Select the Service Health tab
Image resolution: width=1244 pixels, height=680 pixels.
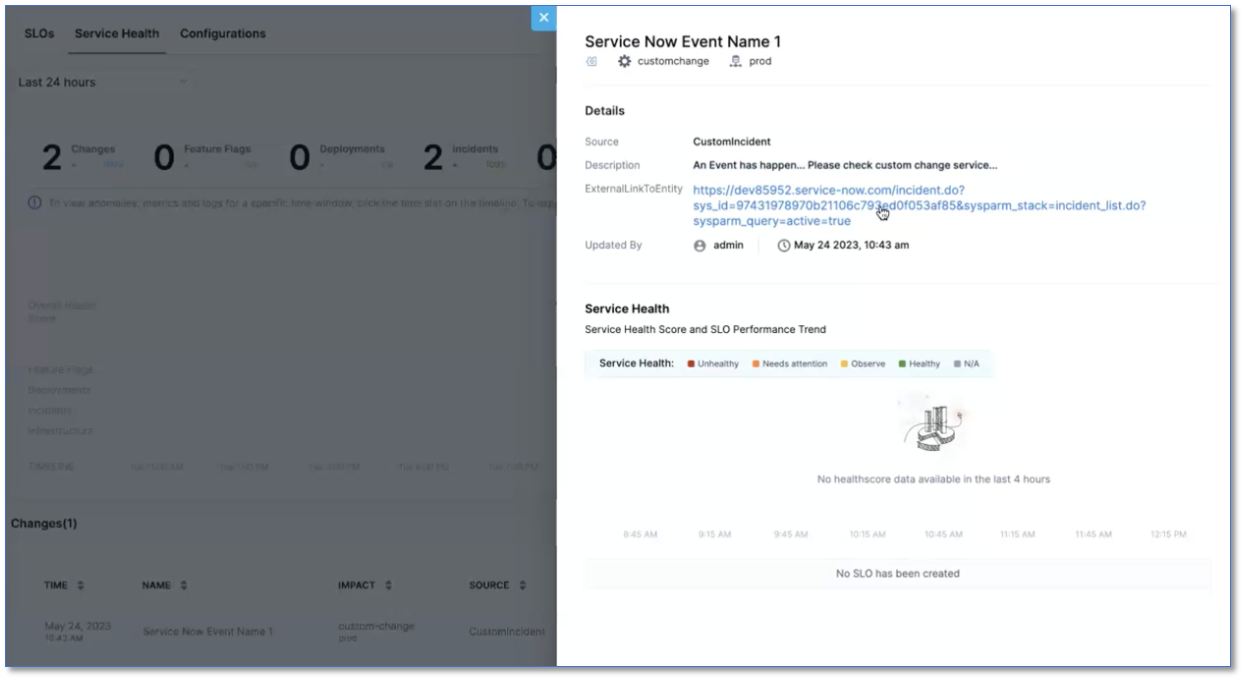coord(117,33)
